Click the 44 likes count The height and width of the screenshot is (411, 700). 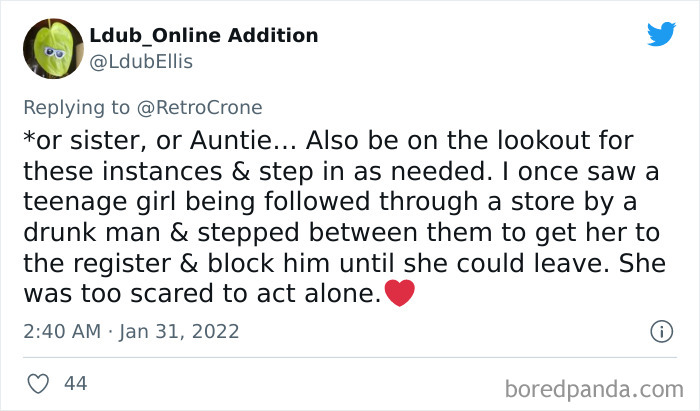[75, 383]
